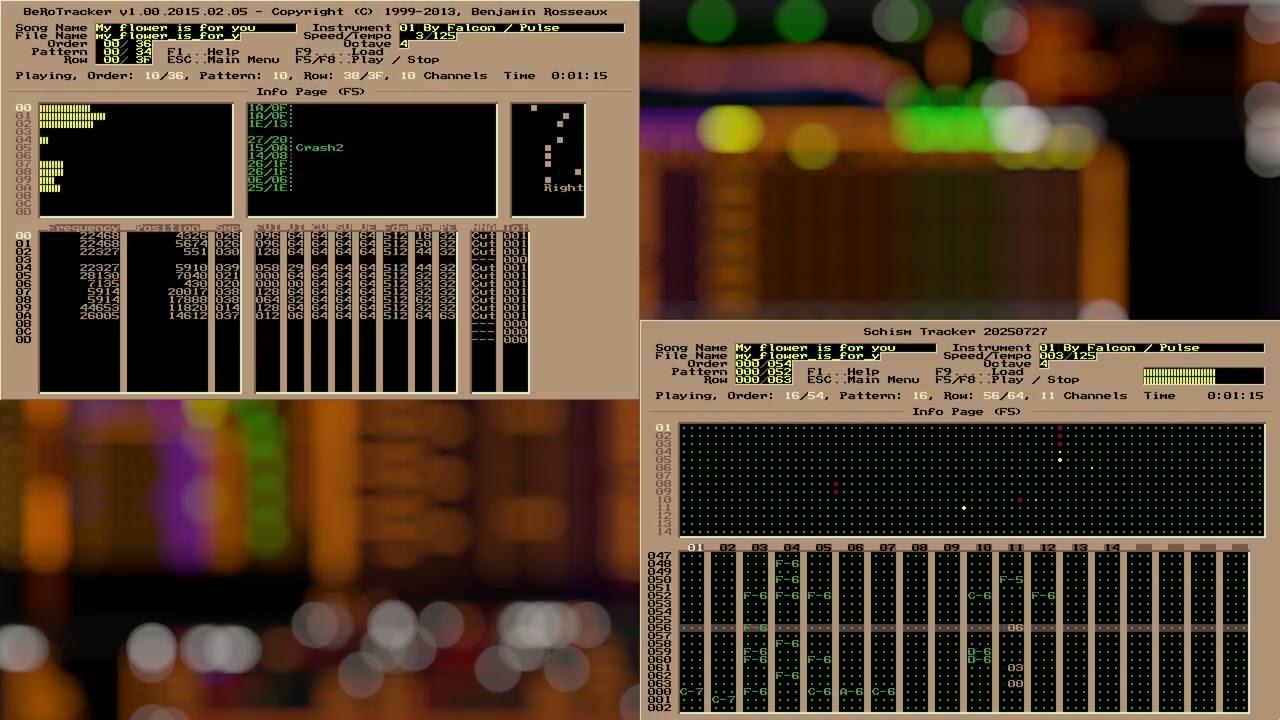The width and height of the screenshot is (1280, 720).
Task: Click F5/F8 Play / Stop in Schism Tracker
Action: click(1007, 380)
